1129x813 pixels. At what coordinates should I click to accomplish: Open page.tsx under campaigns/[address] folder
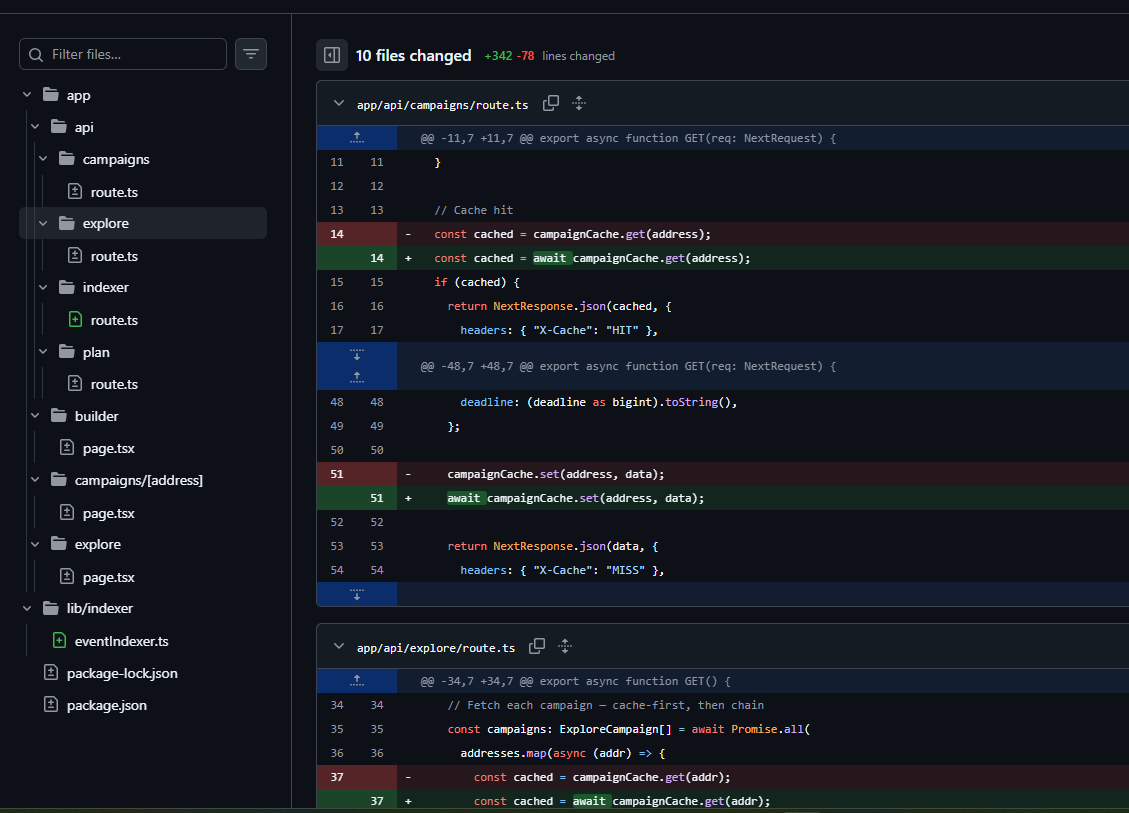pyautogui.click(x=109, y=513)
